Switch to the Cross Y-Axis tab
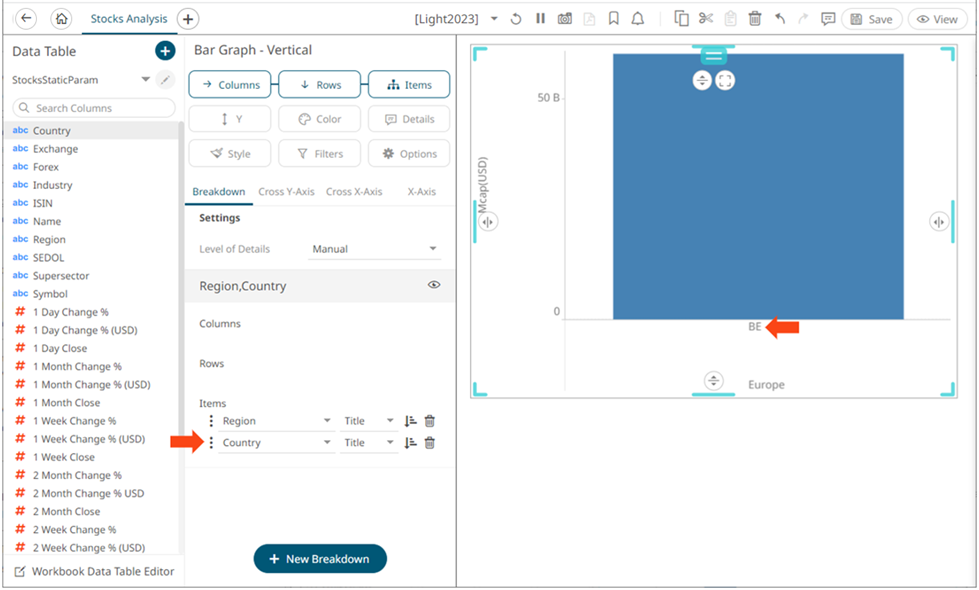This screenshot has height=590, width=979. 286,192
